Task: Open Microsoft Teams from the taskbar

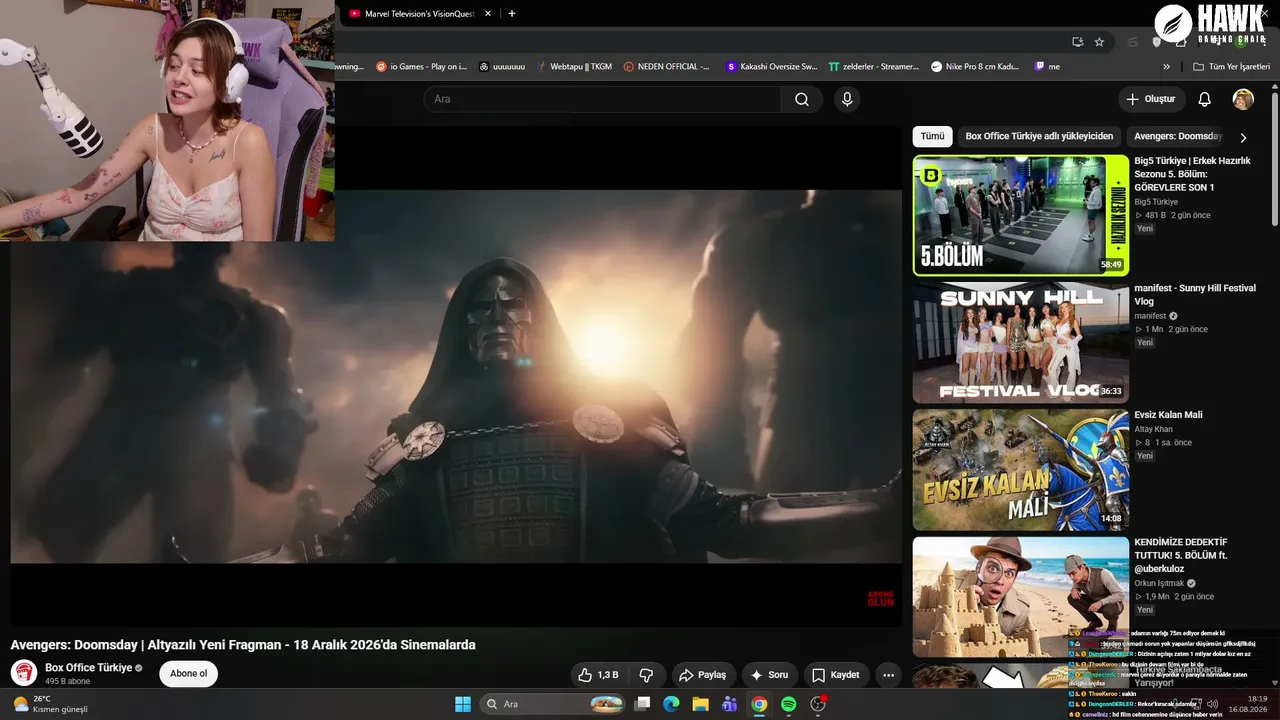Action: 730,704
